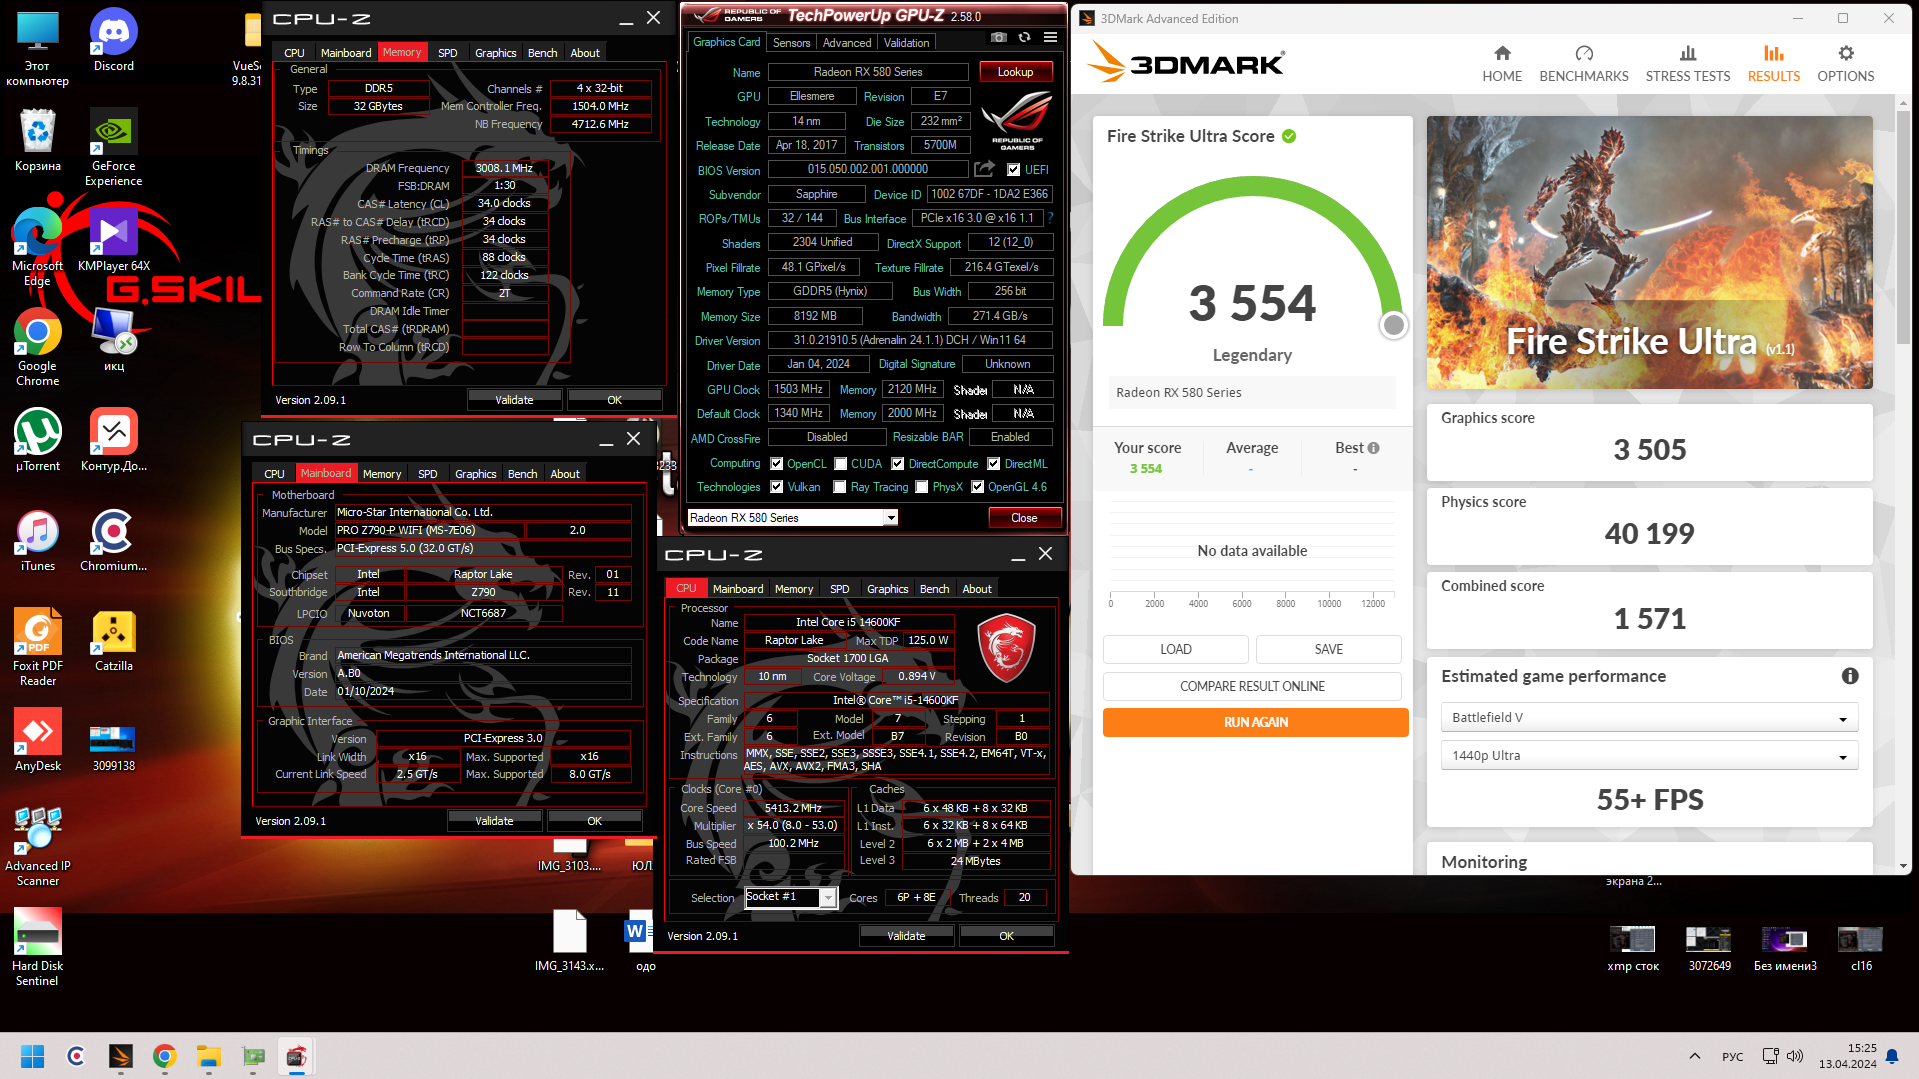Open the Battlefield V game dropdown
The height and width of the screenshot is (1079, 1919).
pyautogui.click(x=1649, y=718)
